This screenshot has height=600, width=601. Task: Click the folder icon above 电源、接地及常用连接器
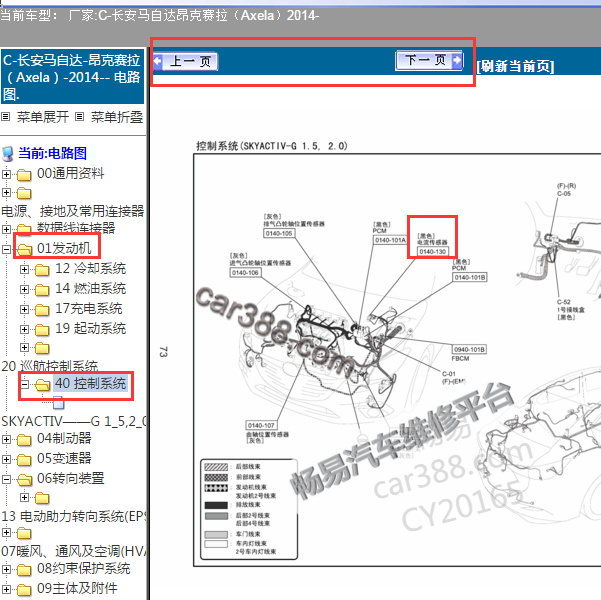click(x=24, y=193)
